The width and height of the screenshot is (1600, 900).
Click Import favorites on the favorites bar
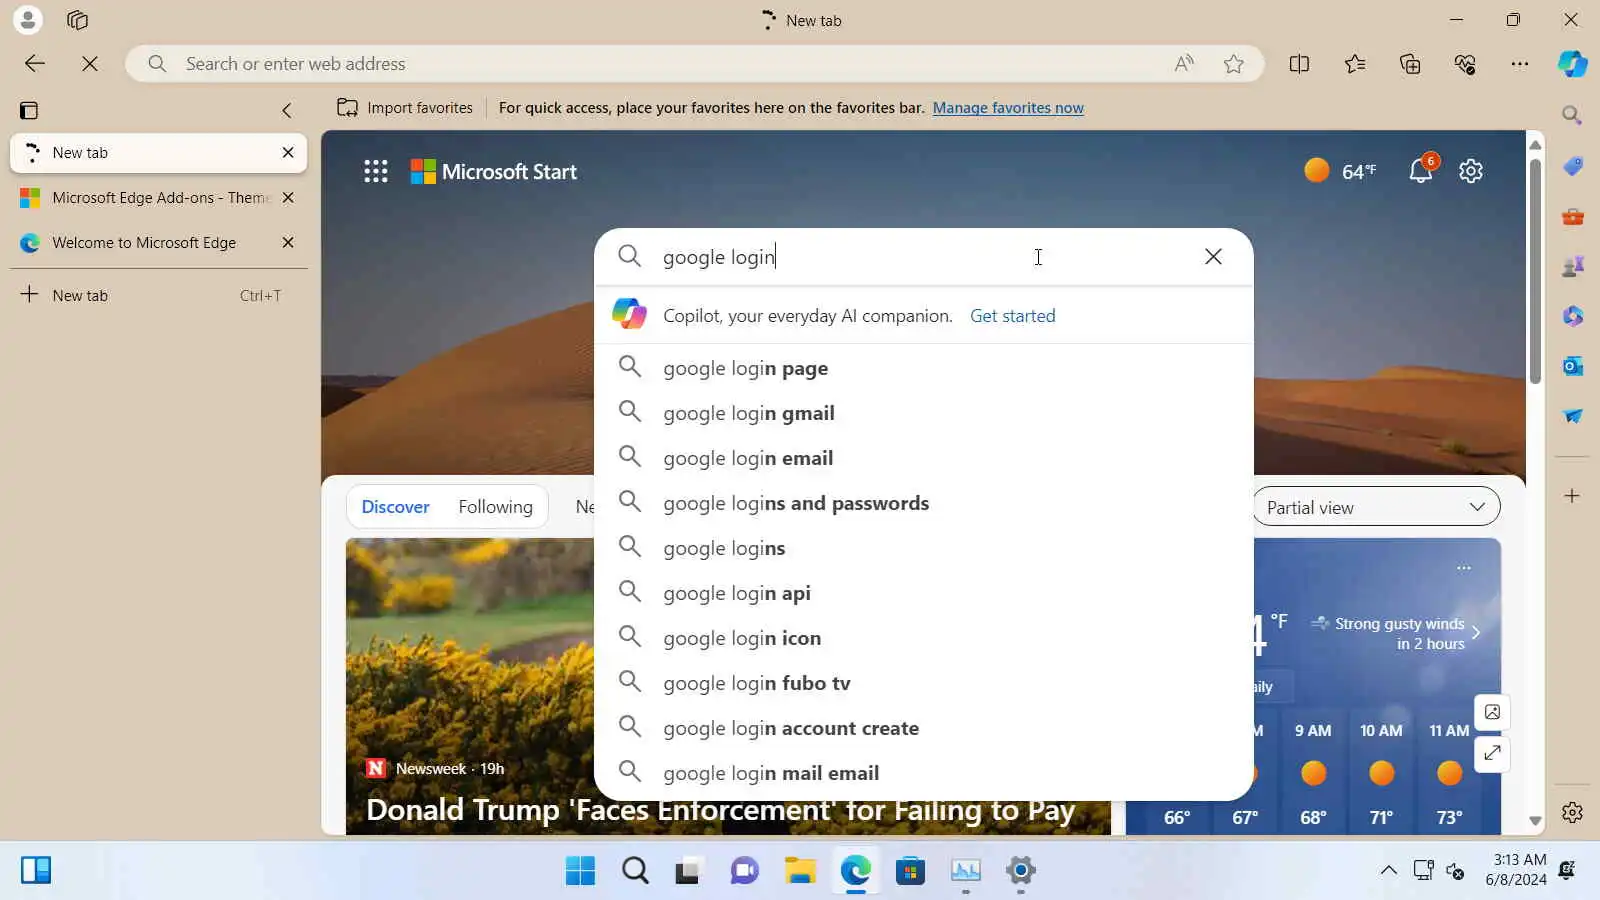click(x=405, y=108)
